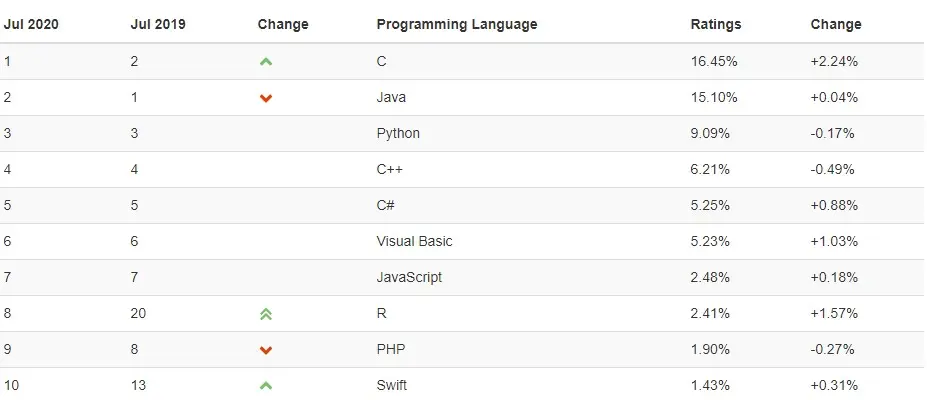
Task: Select the 16.45% rating value for C
Action: [x=714, y=61]
